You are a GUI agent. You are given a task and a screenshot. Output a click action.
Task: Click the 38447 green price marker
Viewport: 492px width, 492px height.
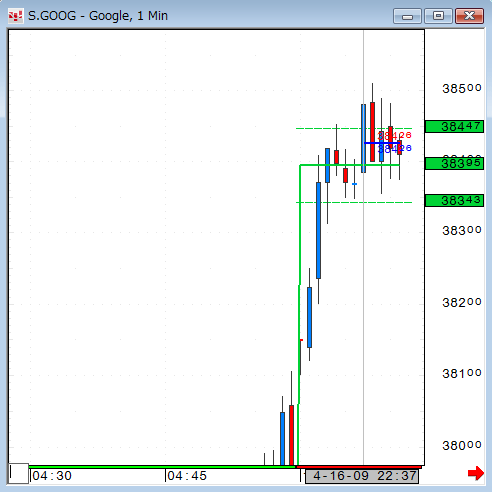click(454, 127)
